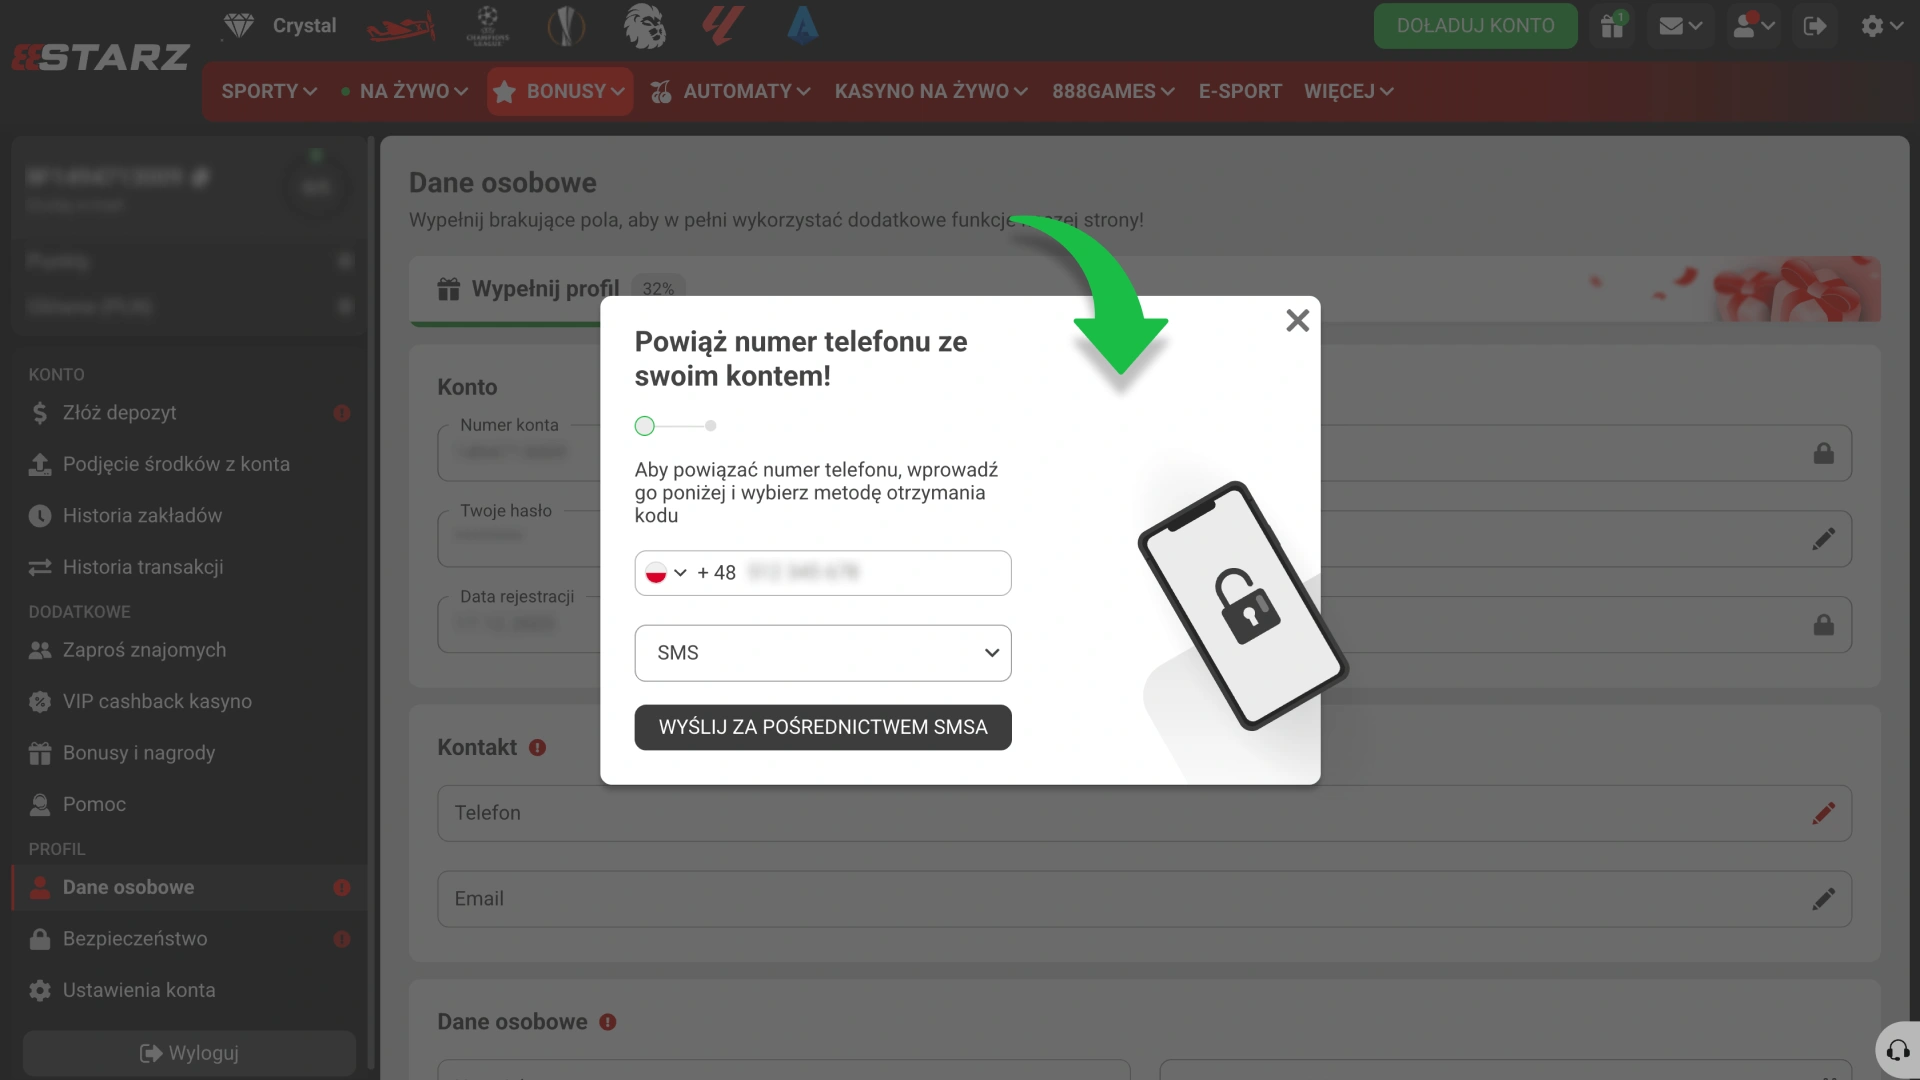Open the gift box bonuses icon in header
Image resolution: width=1920 pixels, height=1080 pixels.
[1612, 25]
